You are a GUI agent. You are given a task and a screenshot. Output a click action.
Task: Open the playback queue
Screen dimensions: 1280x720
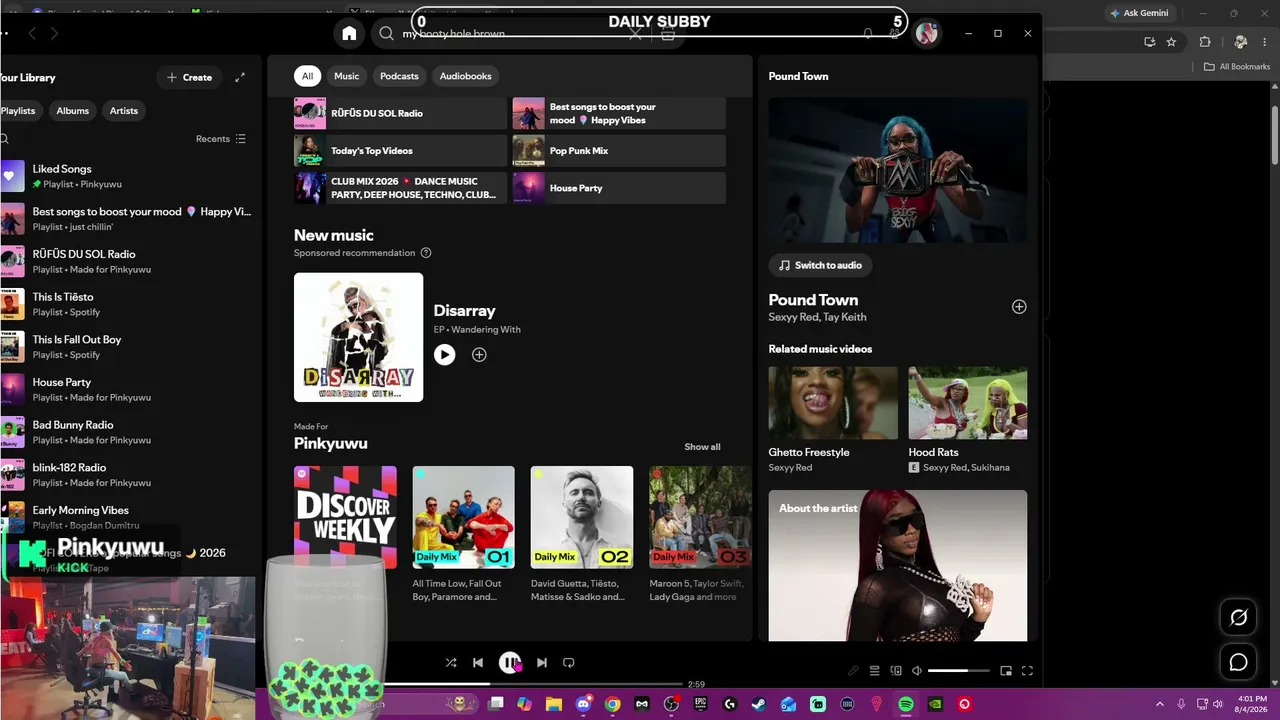[874, 671]
